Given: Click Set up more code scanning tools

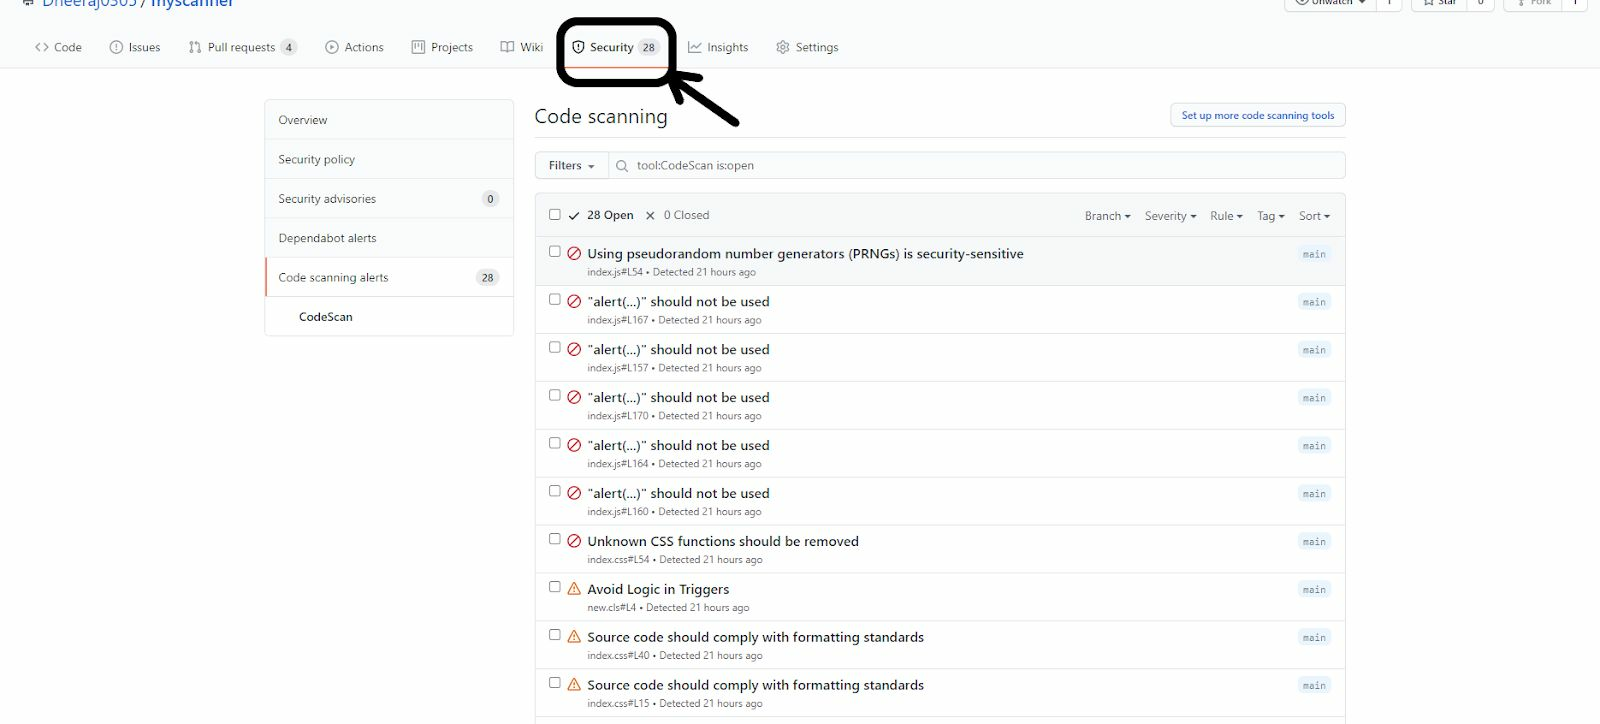Looking at the screenshot, I should (1257, 115).
